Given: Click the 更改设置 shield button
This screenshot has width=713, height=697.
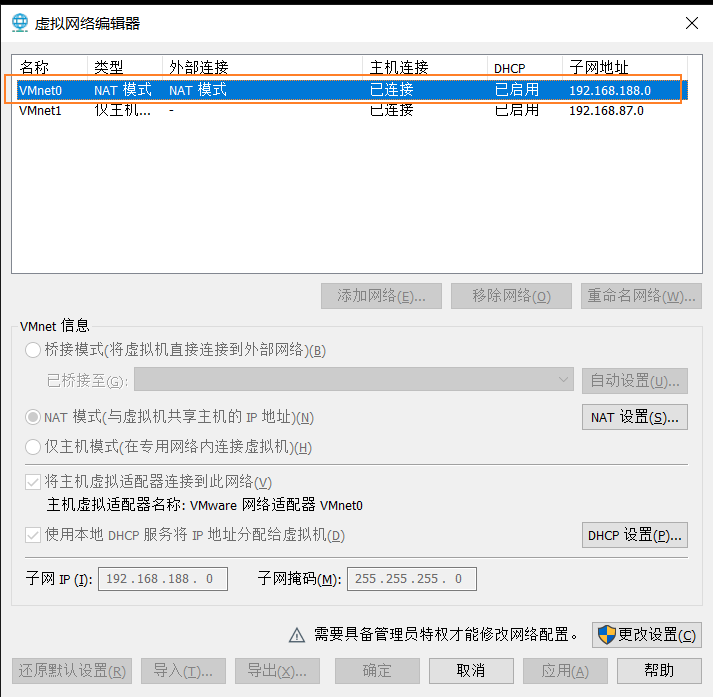Looking at the screenshot, I should click(647, 635).
